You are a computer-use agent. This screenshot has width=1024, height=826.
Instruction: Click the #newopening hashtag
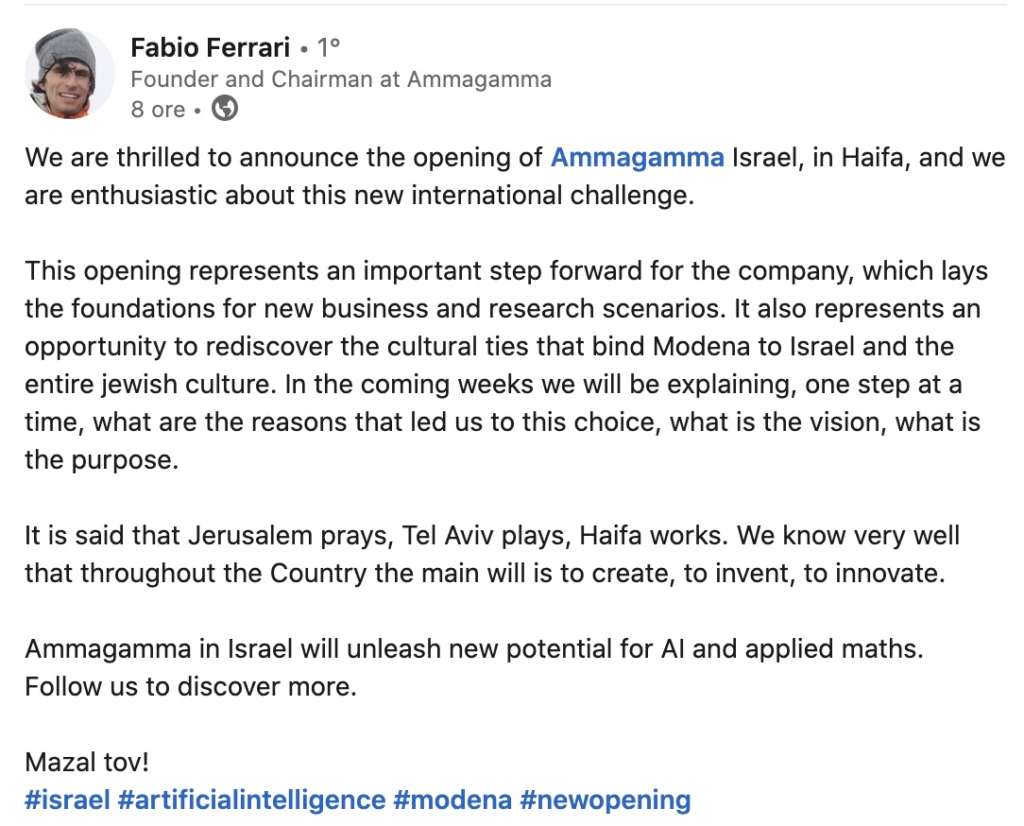[x=605, y=799]
